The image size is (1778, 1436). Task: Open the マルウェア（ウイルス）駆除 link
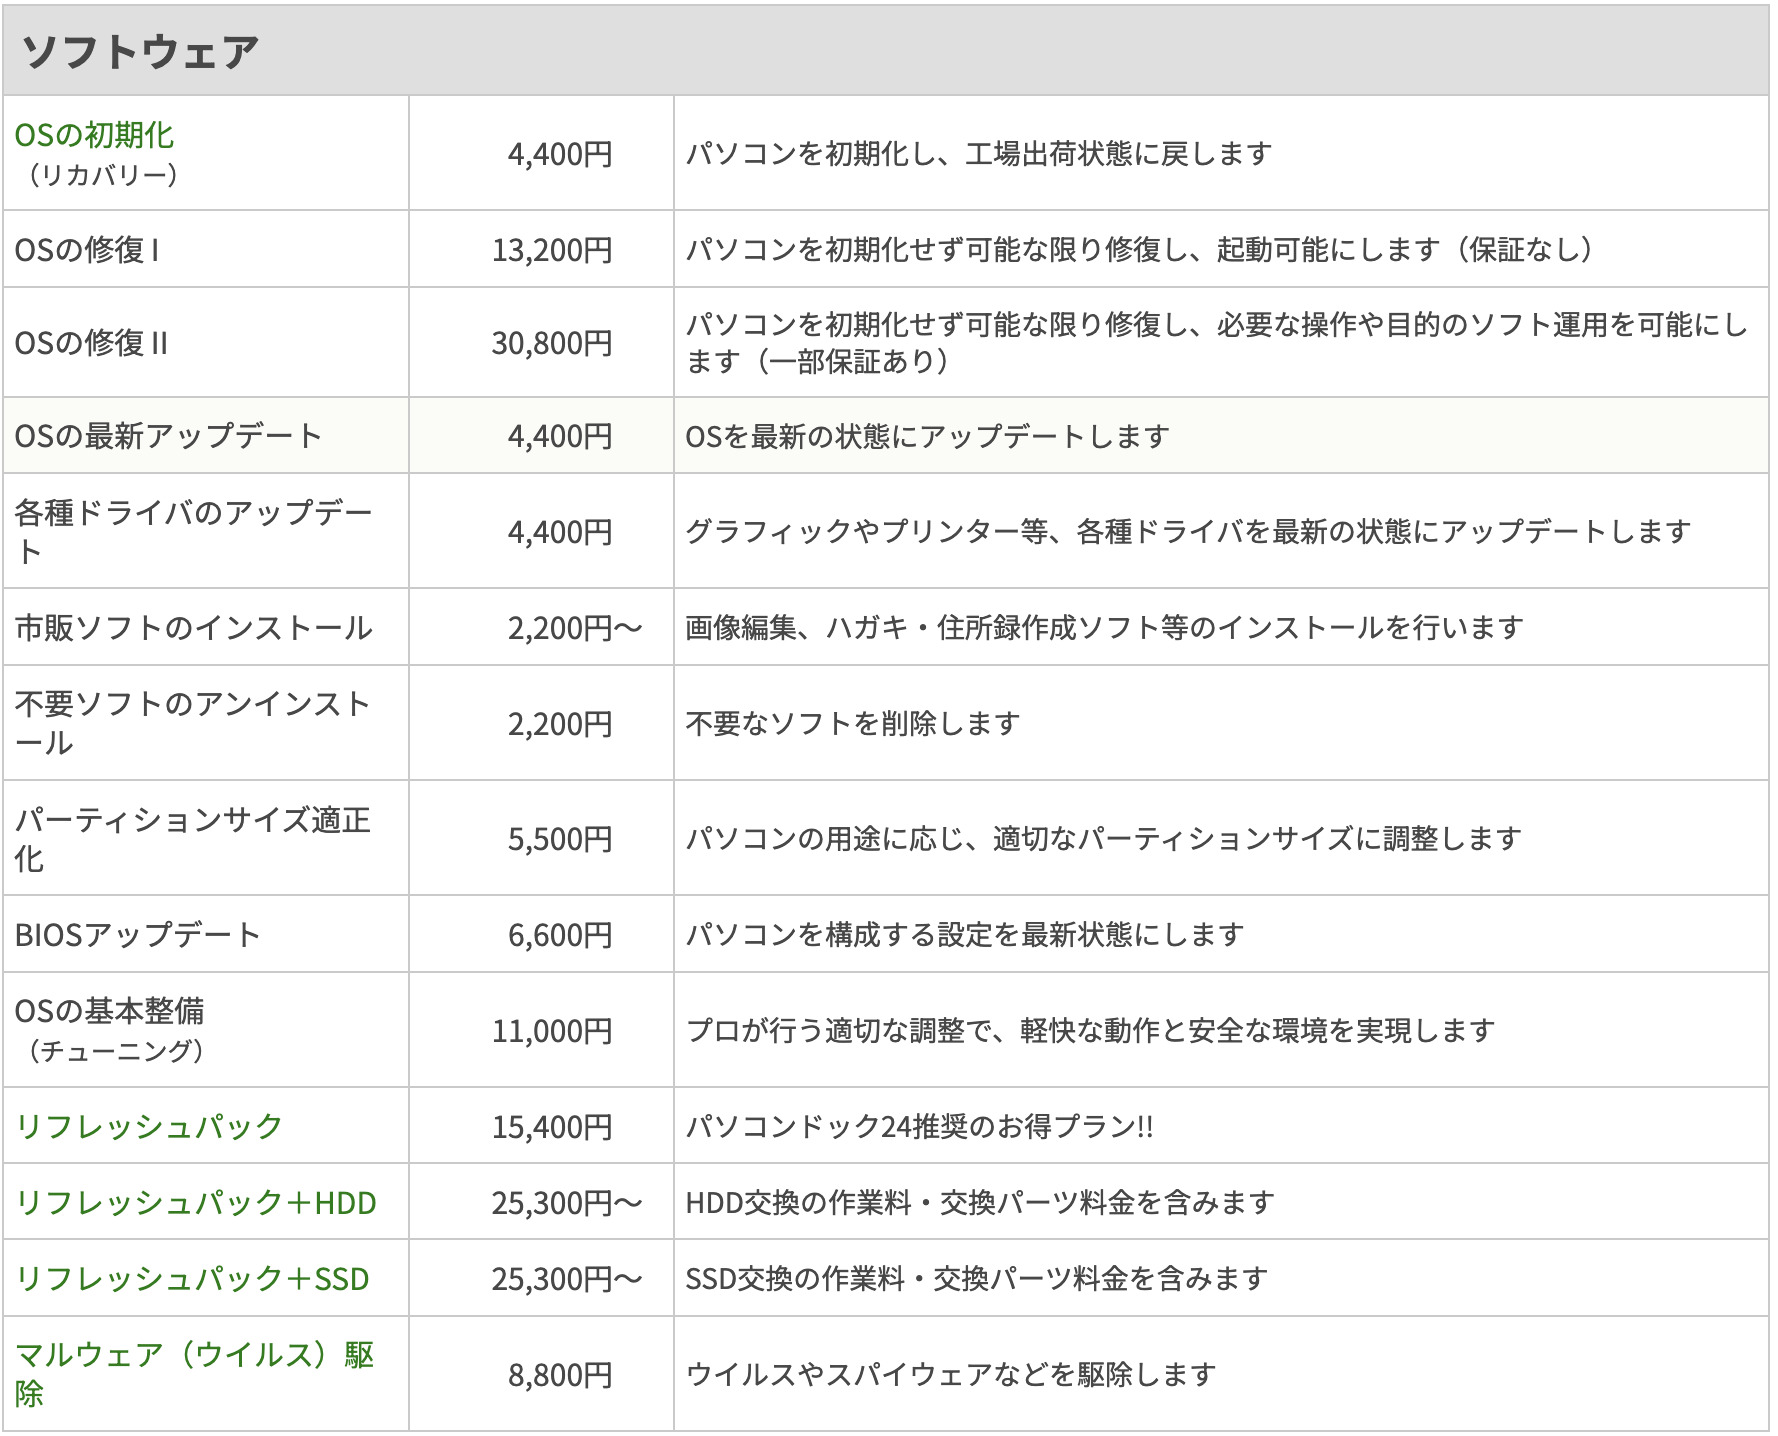tap(194, 1374)
